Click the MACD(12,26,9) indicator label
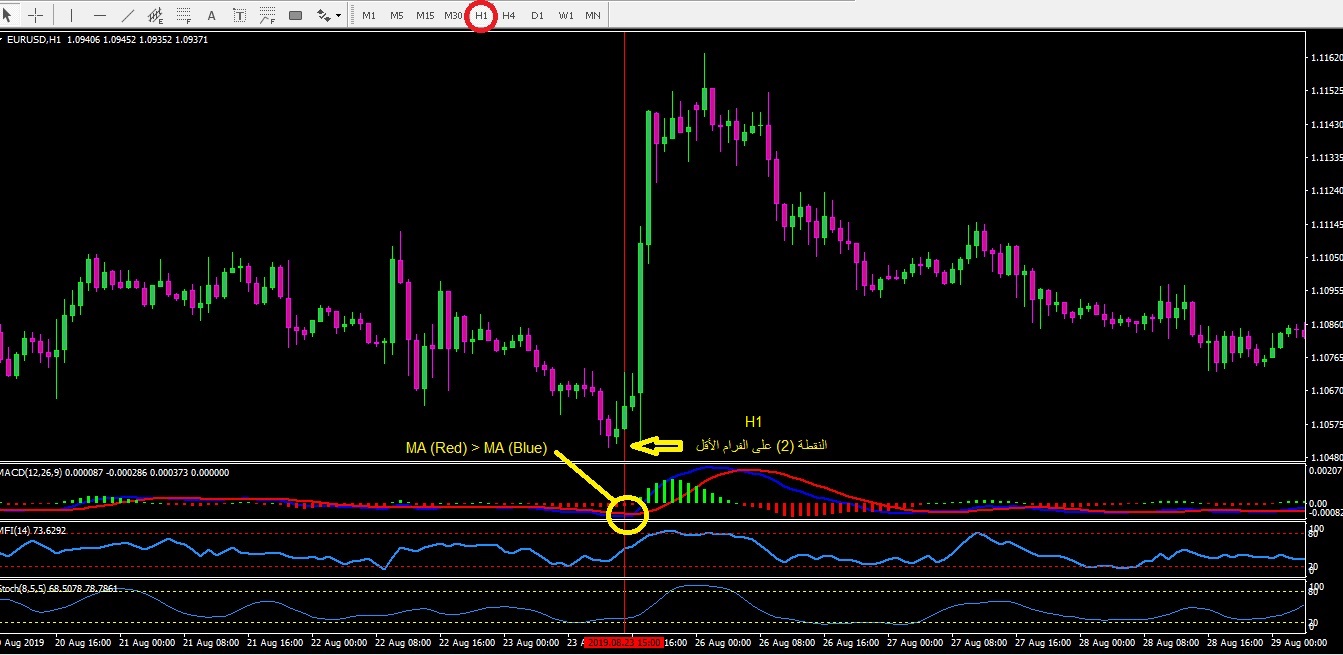Screen dimensions: 1343x655 (x=30, y=471)
